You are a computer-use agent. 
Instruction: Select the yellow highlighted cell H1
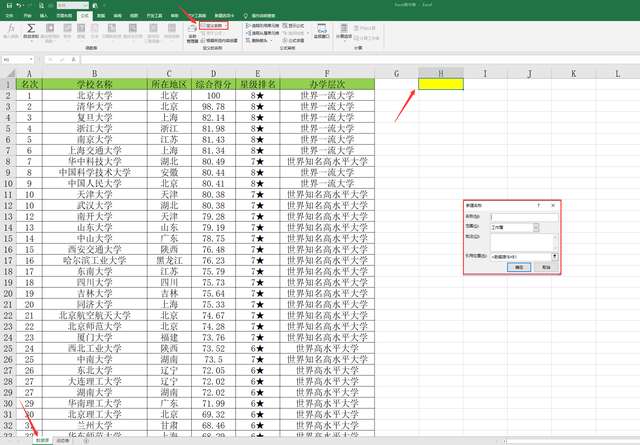(440, 85)
